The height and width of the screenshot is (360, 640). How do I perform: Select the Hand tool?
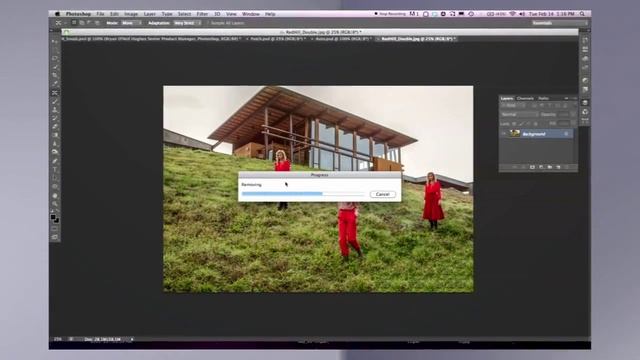pos(55,196)
